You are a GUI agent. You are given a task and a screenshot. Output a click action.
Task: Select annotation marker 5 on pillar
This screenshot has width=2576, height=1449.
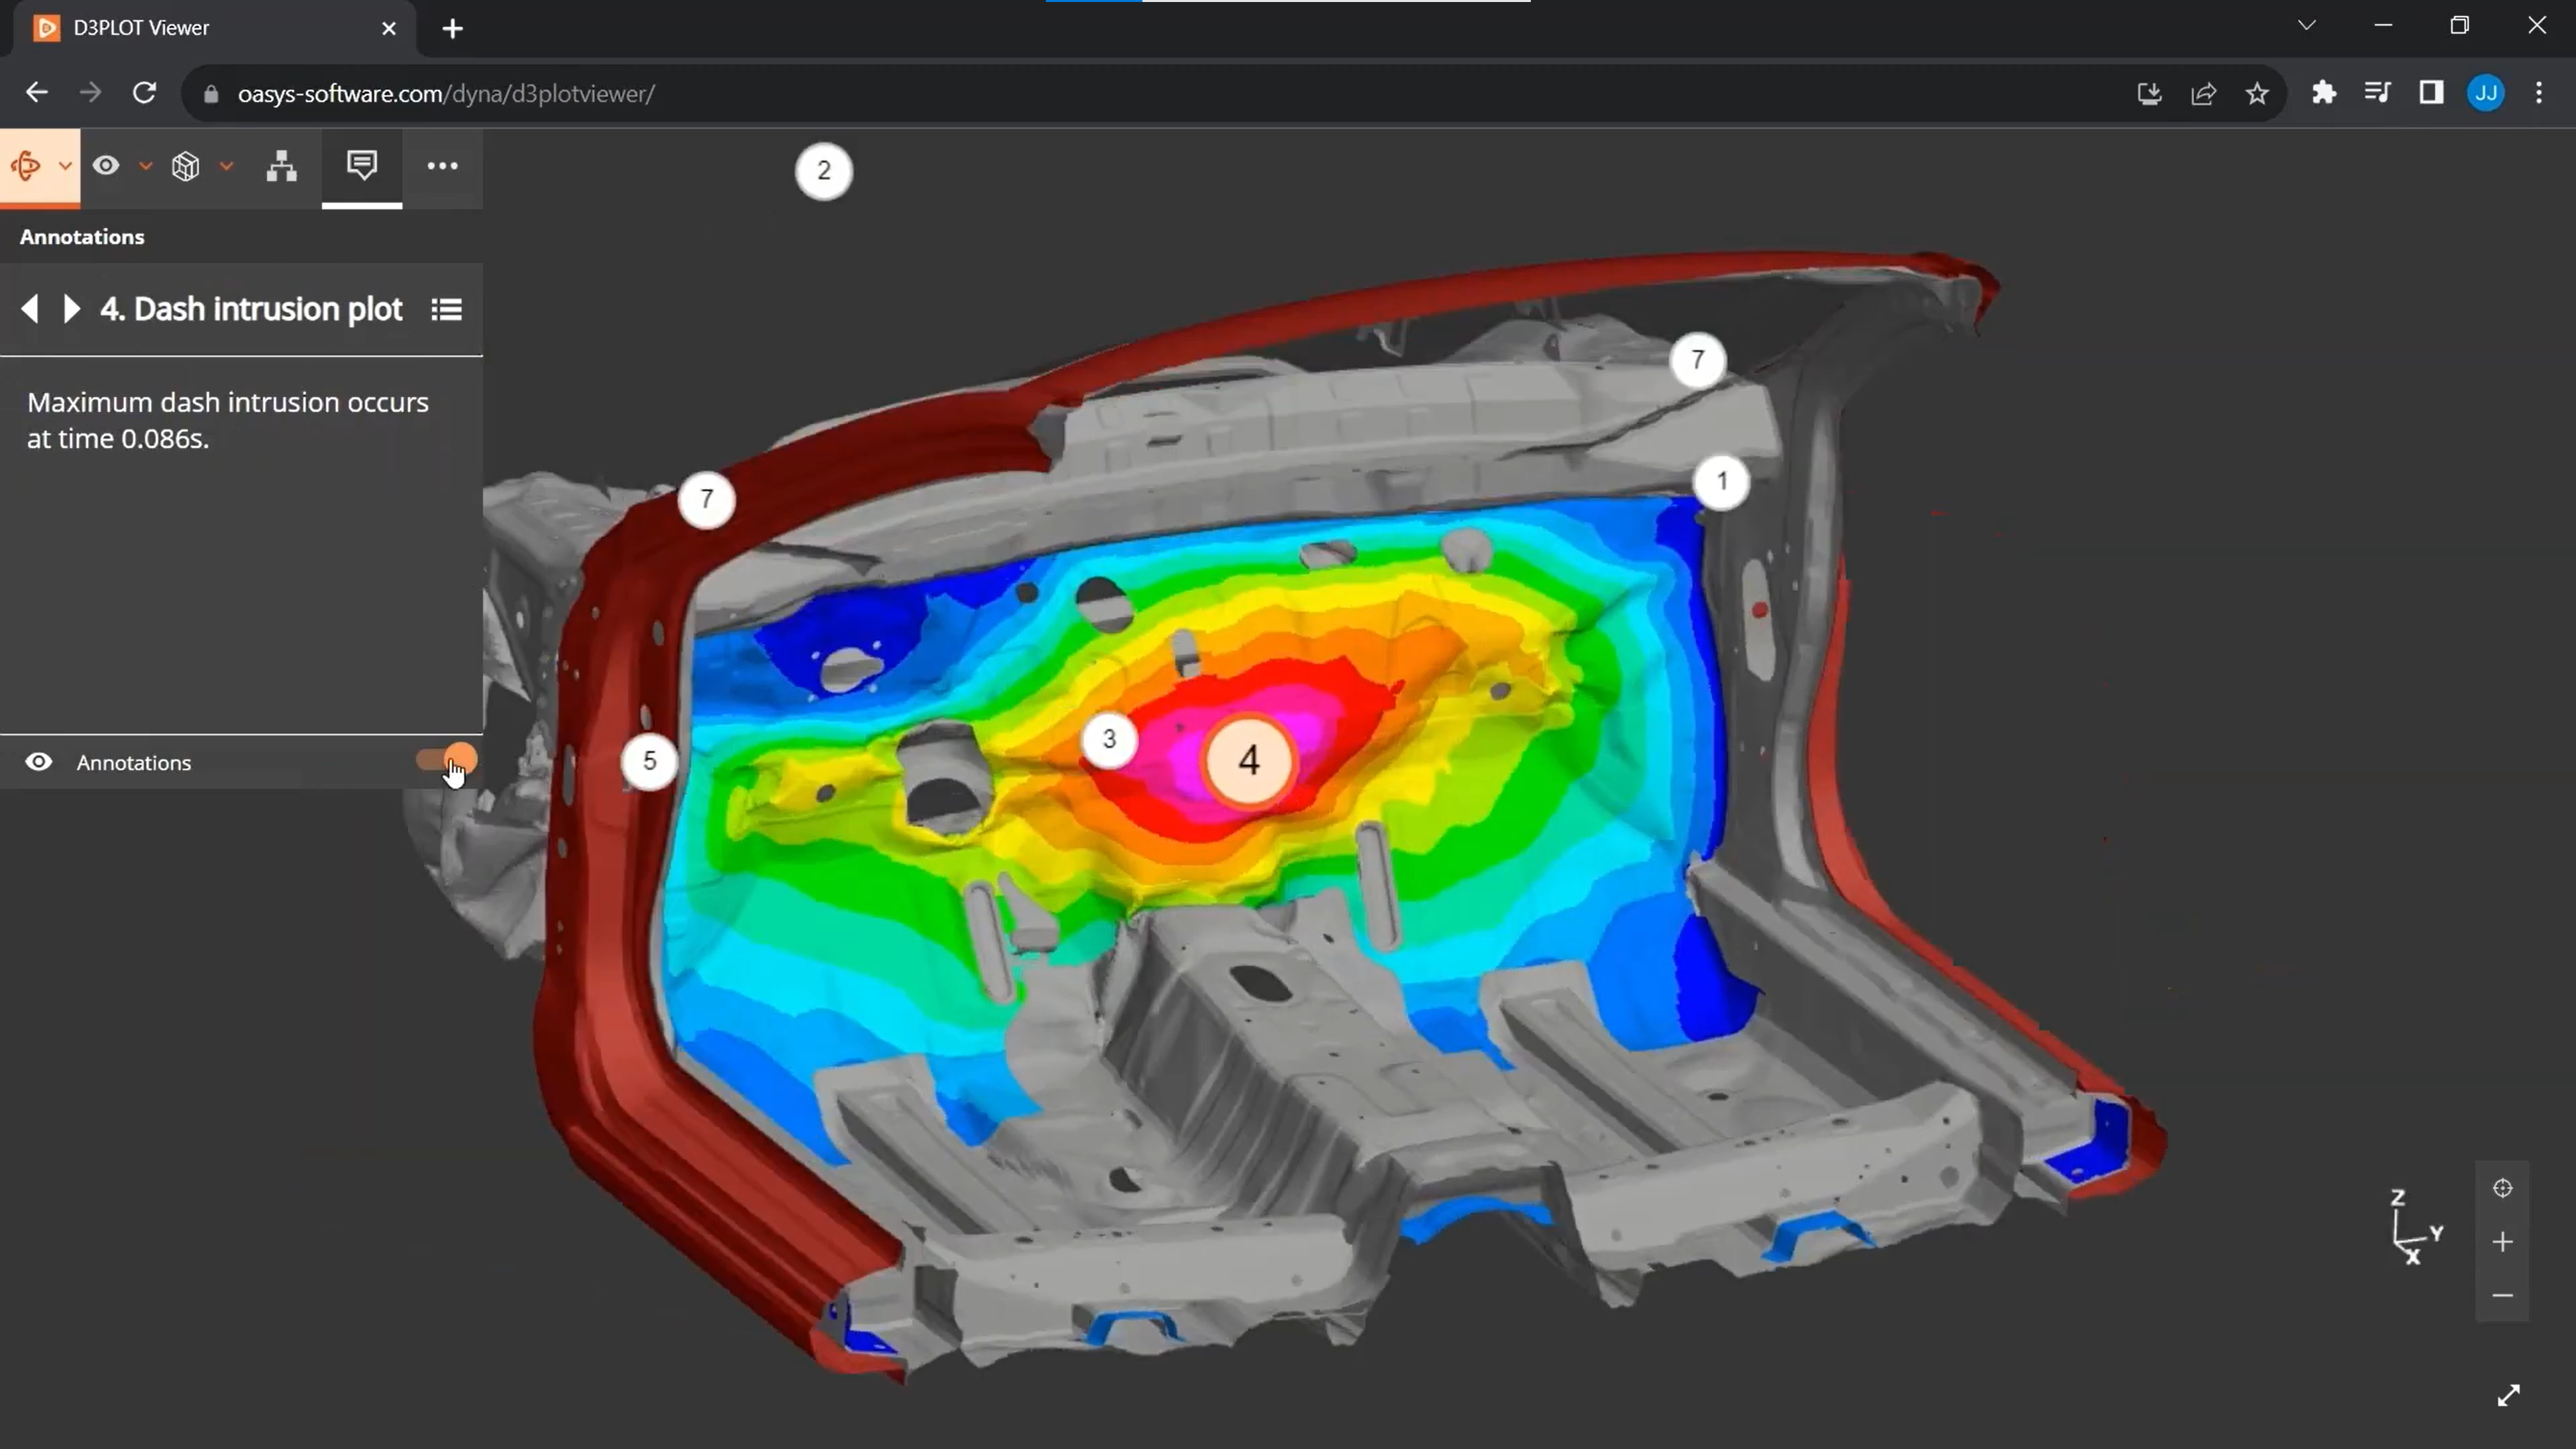[650, 761]
